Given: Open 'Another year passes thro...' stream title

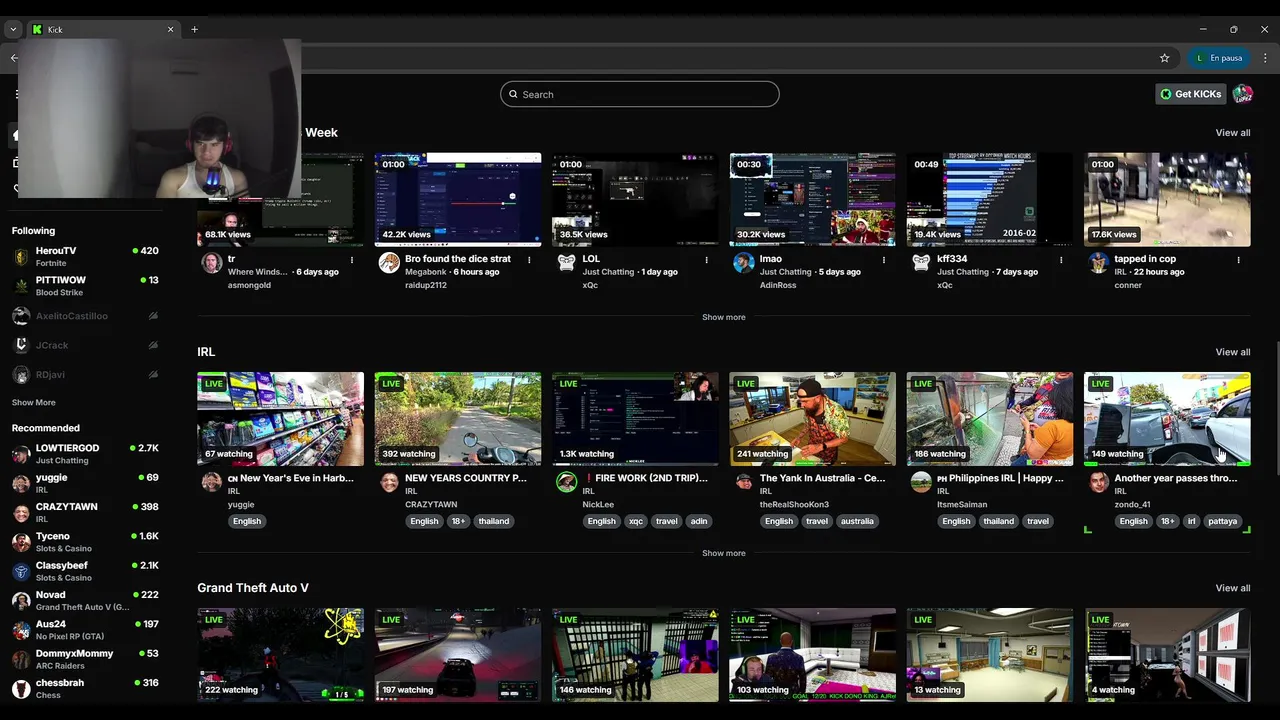Looking at the screenshot, I should point(1176,478).
